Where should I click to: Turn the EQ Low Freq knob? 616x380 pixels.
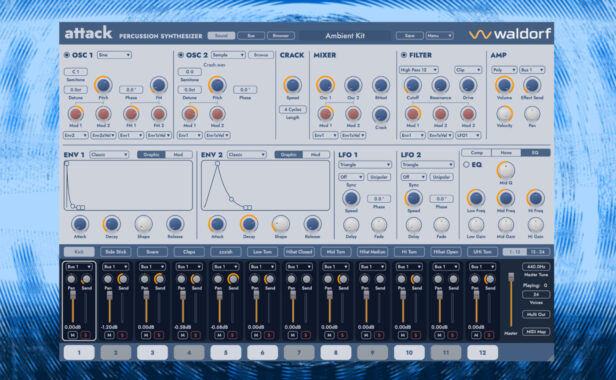[x=476, y=198]
